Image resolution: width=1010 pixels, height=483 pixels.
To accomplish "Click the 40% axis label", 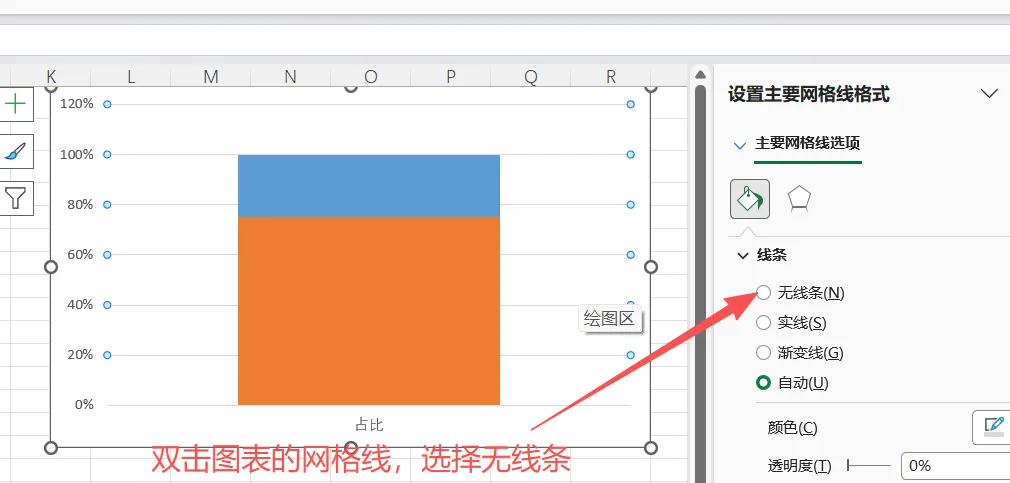I will (81, 305).
